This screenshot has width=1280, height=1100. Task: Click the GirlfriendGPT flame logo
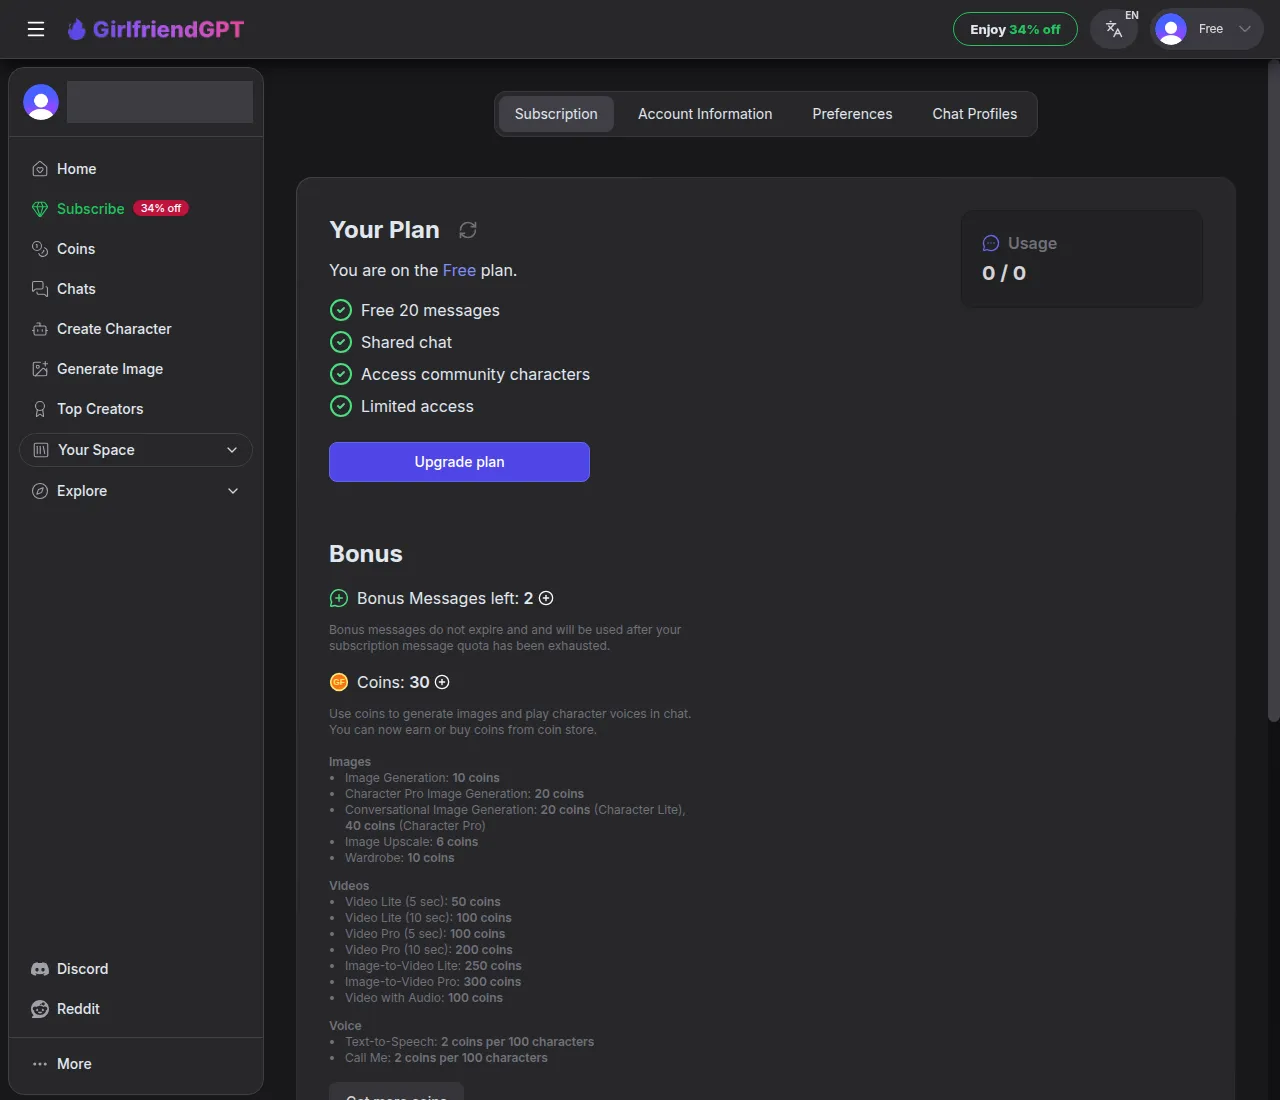tap(76, 29)
